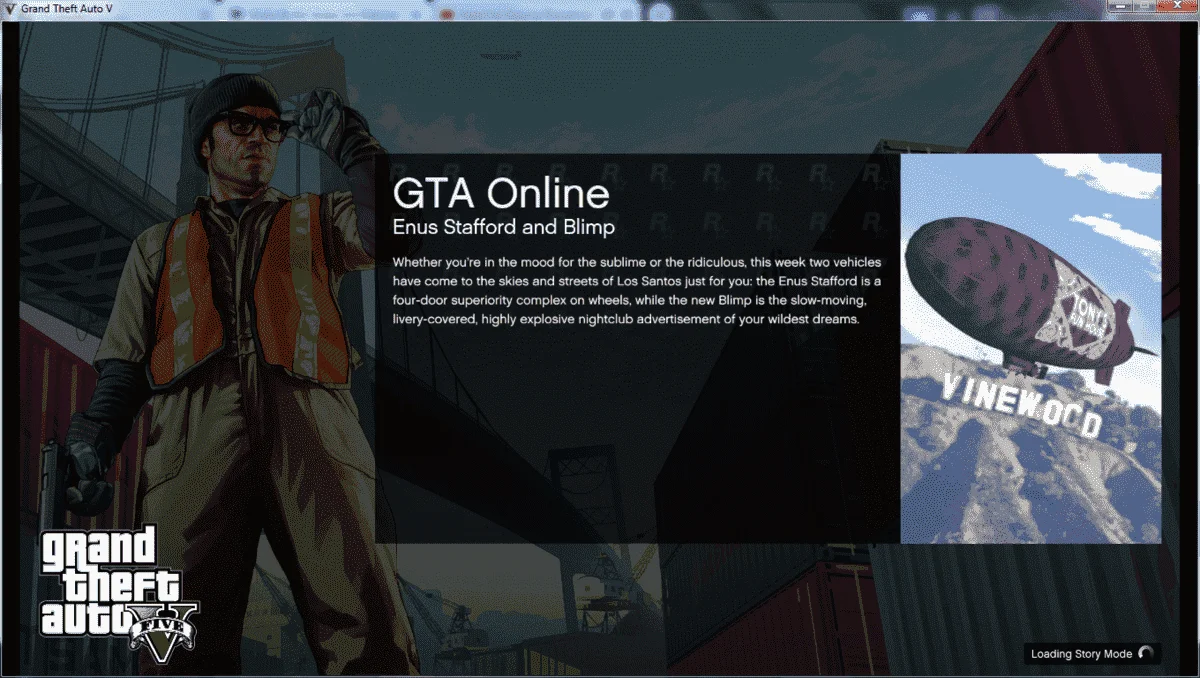Click the Loading Story Mode status text

point(1081,654)
